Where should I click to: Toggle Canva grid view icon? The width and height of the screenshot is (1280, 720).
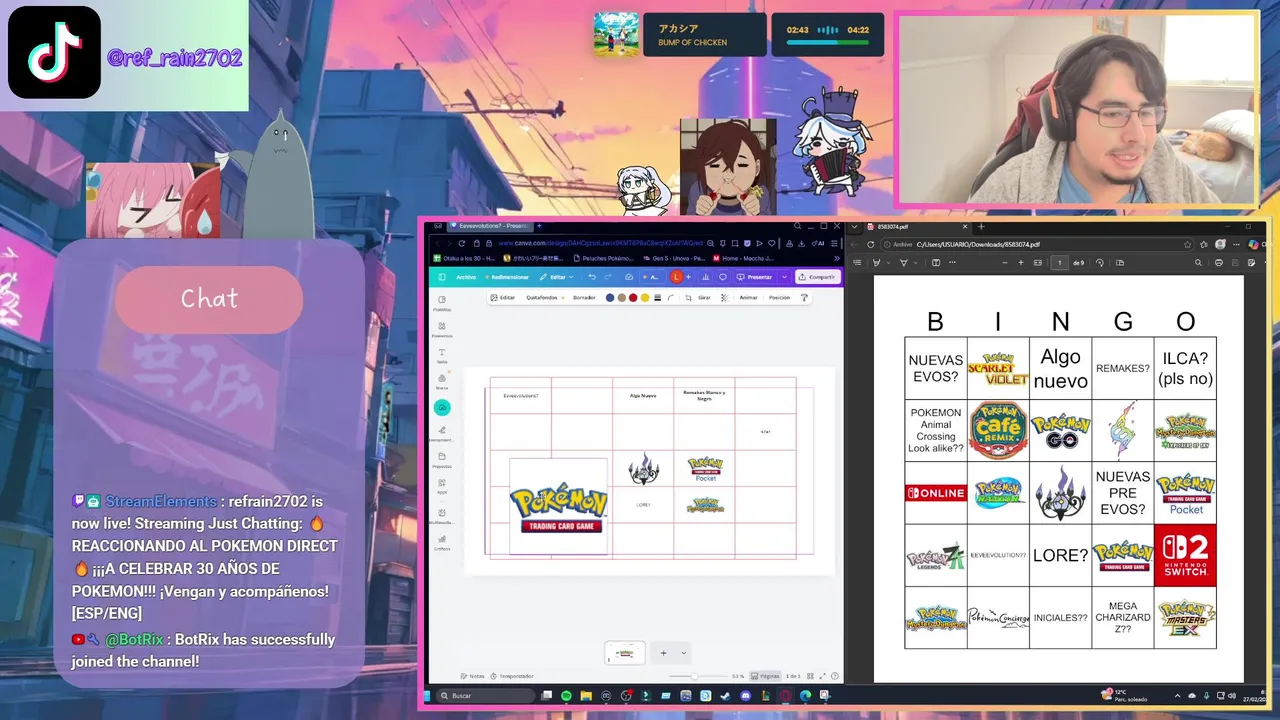(810, 676)
